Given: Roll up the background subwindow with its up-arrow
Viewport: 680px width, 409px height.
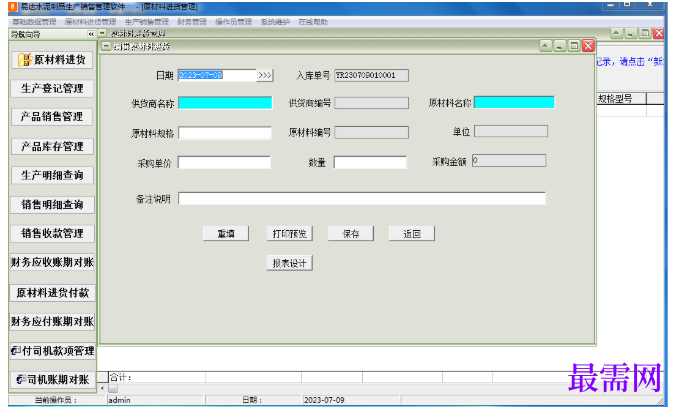Looking at the screenshot, I should pyautogui.click(x=617, y=33).
